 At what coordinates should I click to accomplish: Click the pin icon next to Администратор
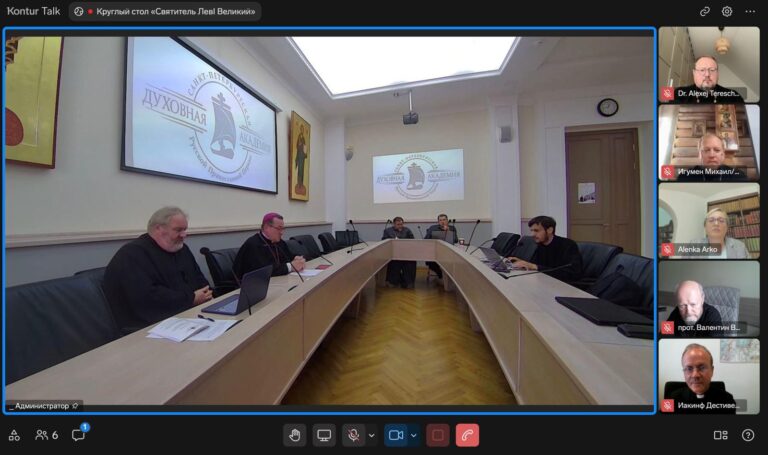75,406
